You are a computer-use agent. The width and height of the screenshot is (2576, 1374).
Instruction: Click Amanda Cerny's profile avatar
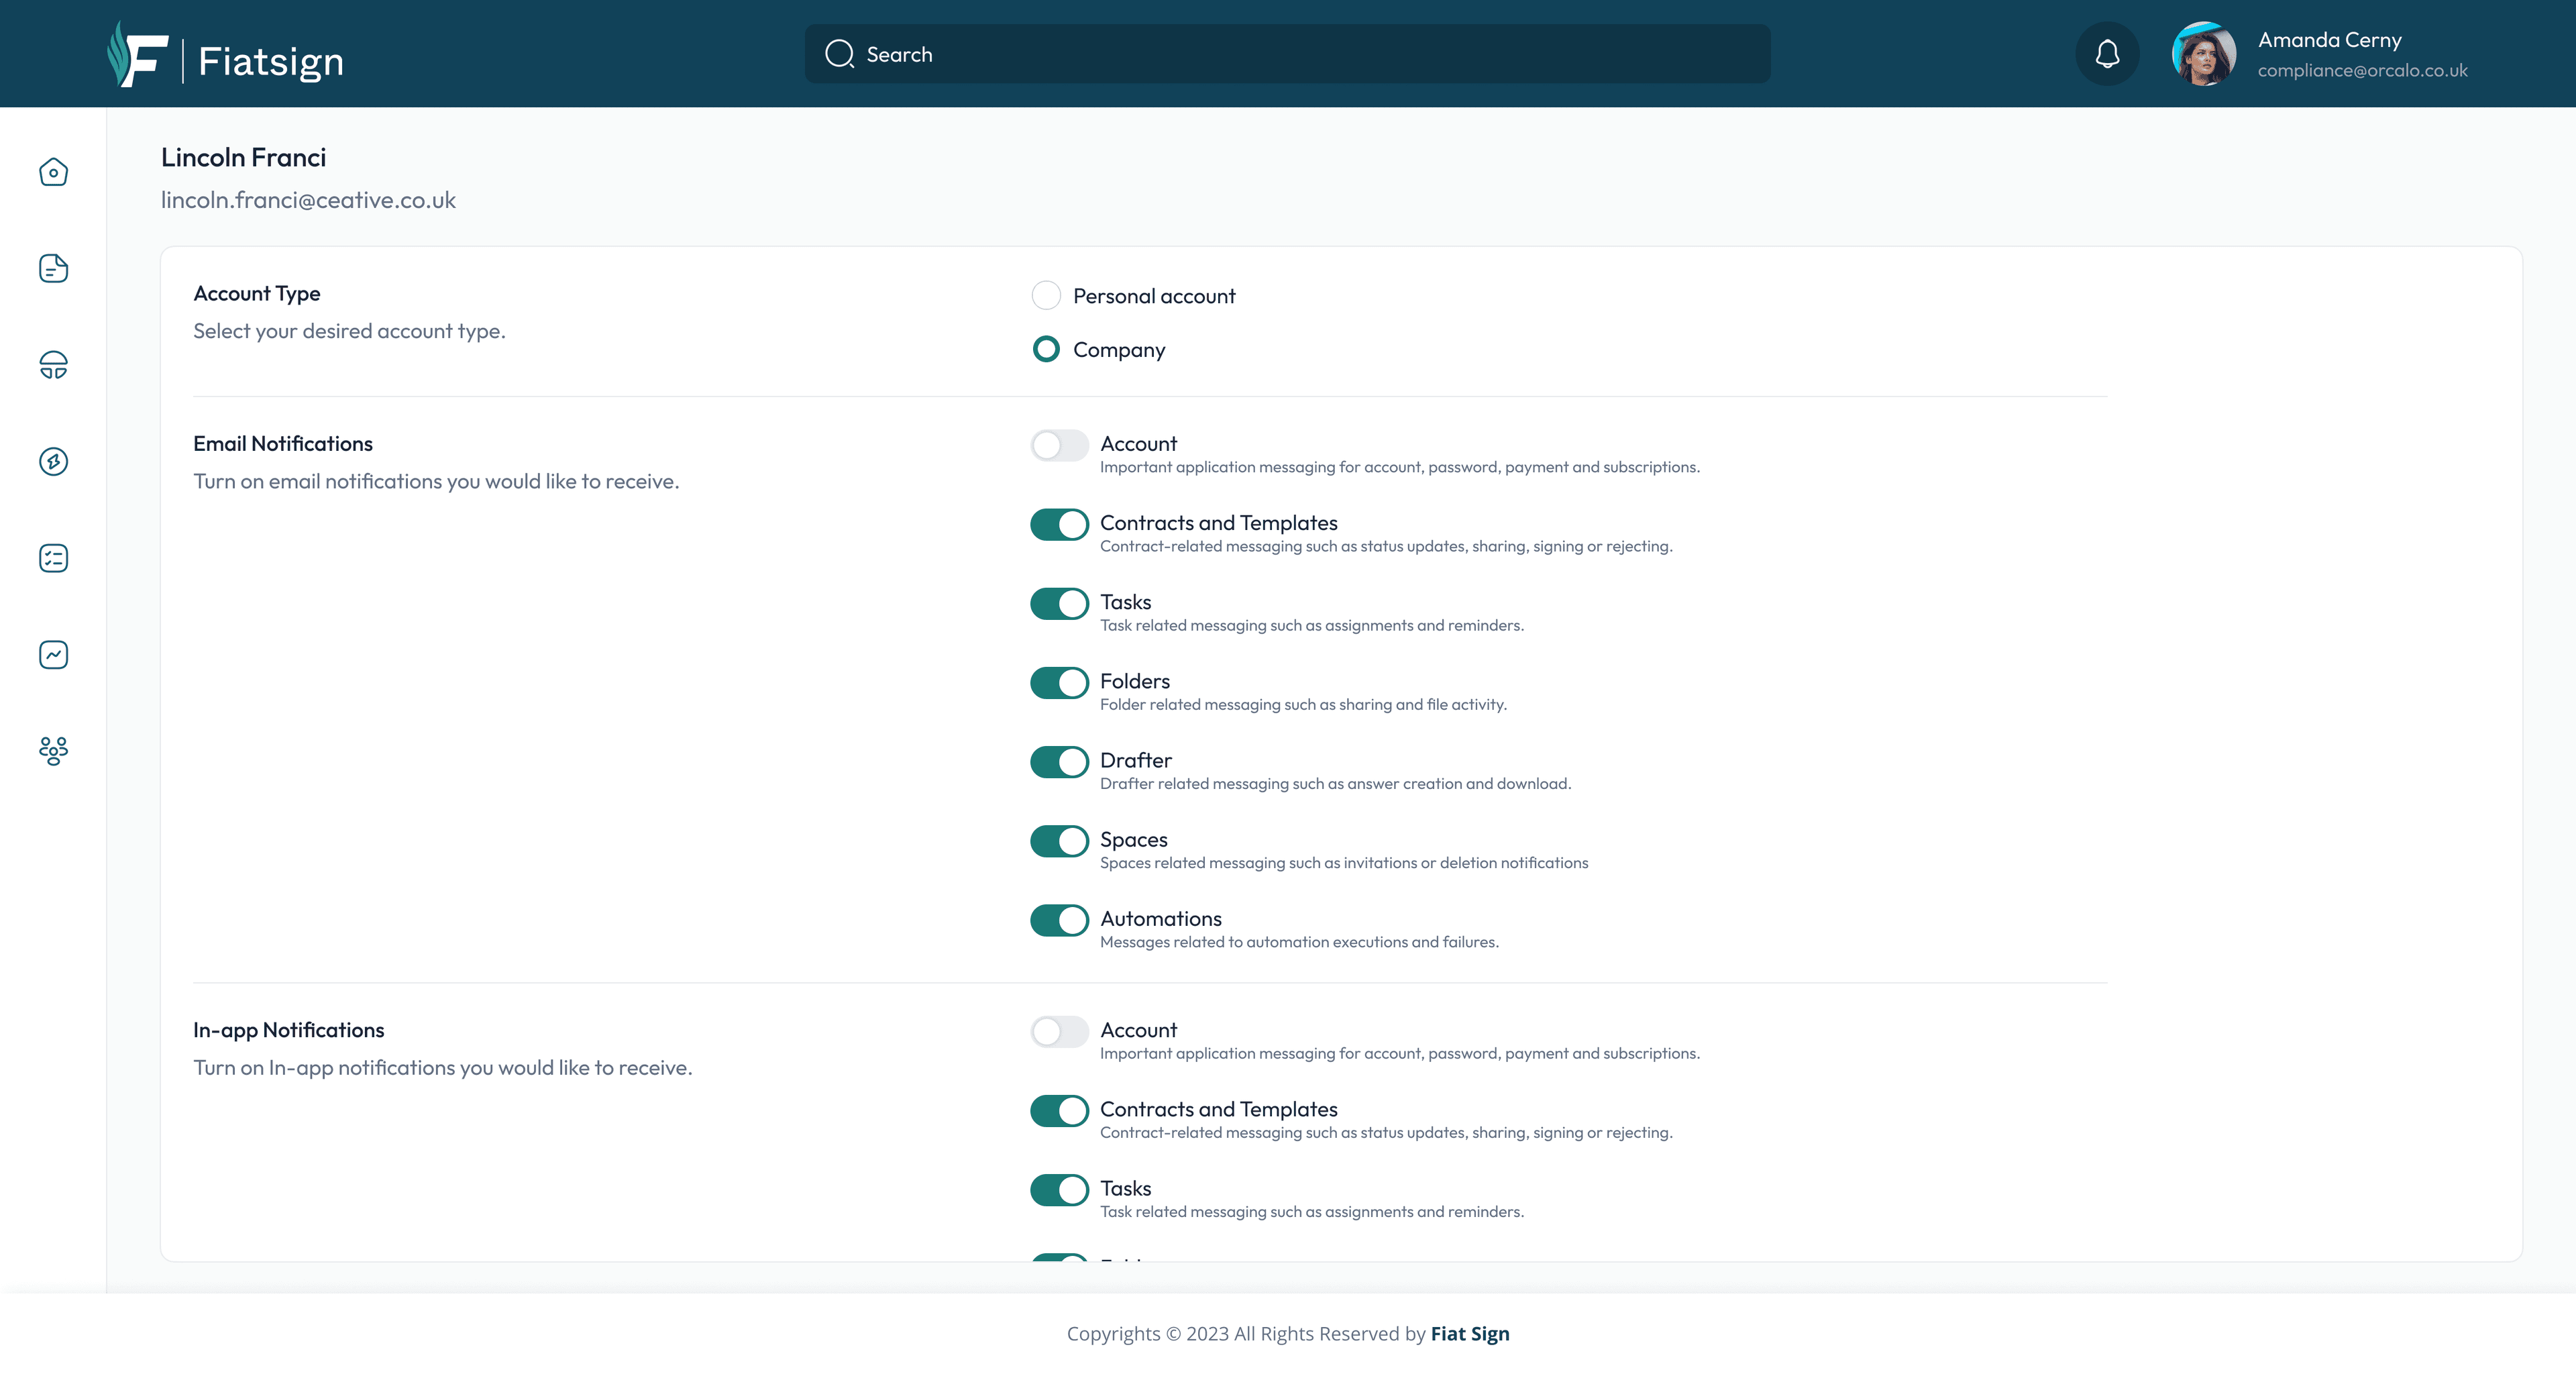pyautogui.click(x=2204, y=54)
